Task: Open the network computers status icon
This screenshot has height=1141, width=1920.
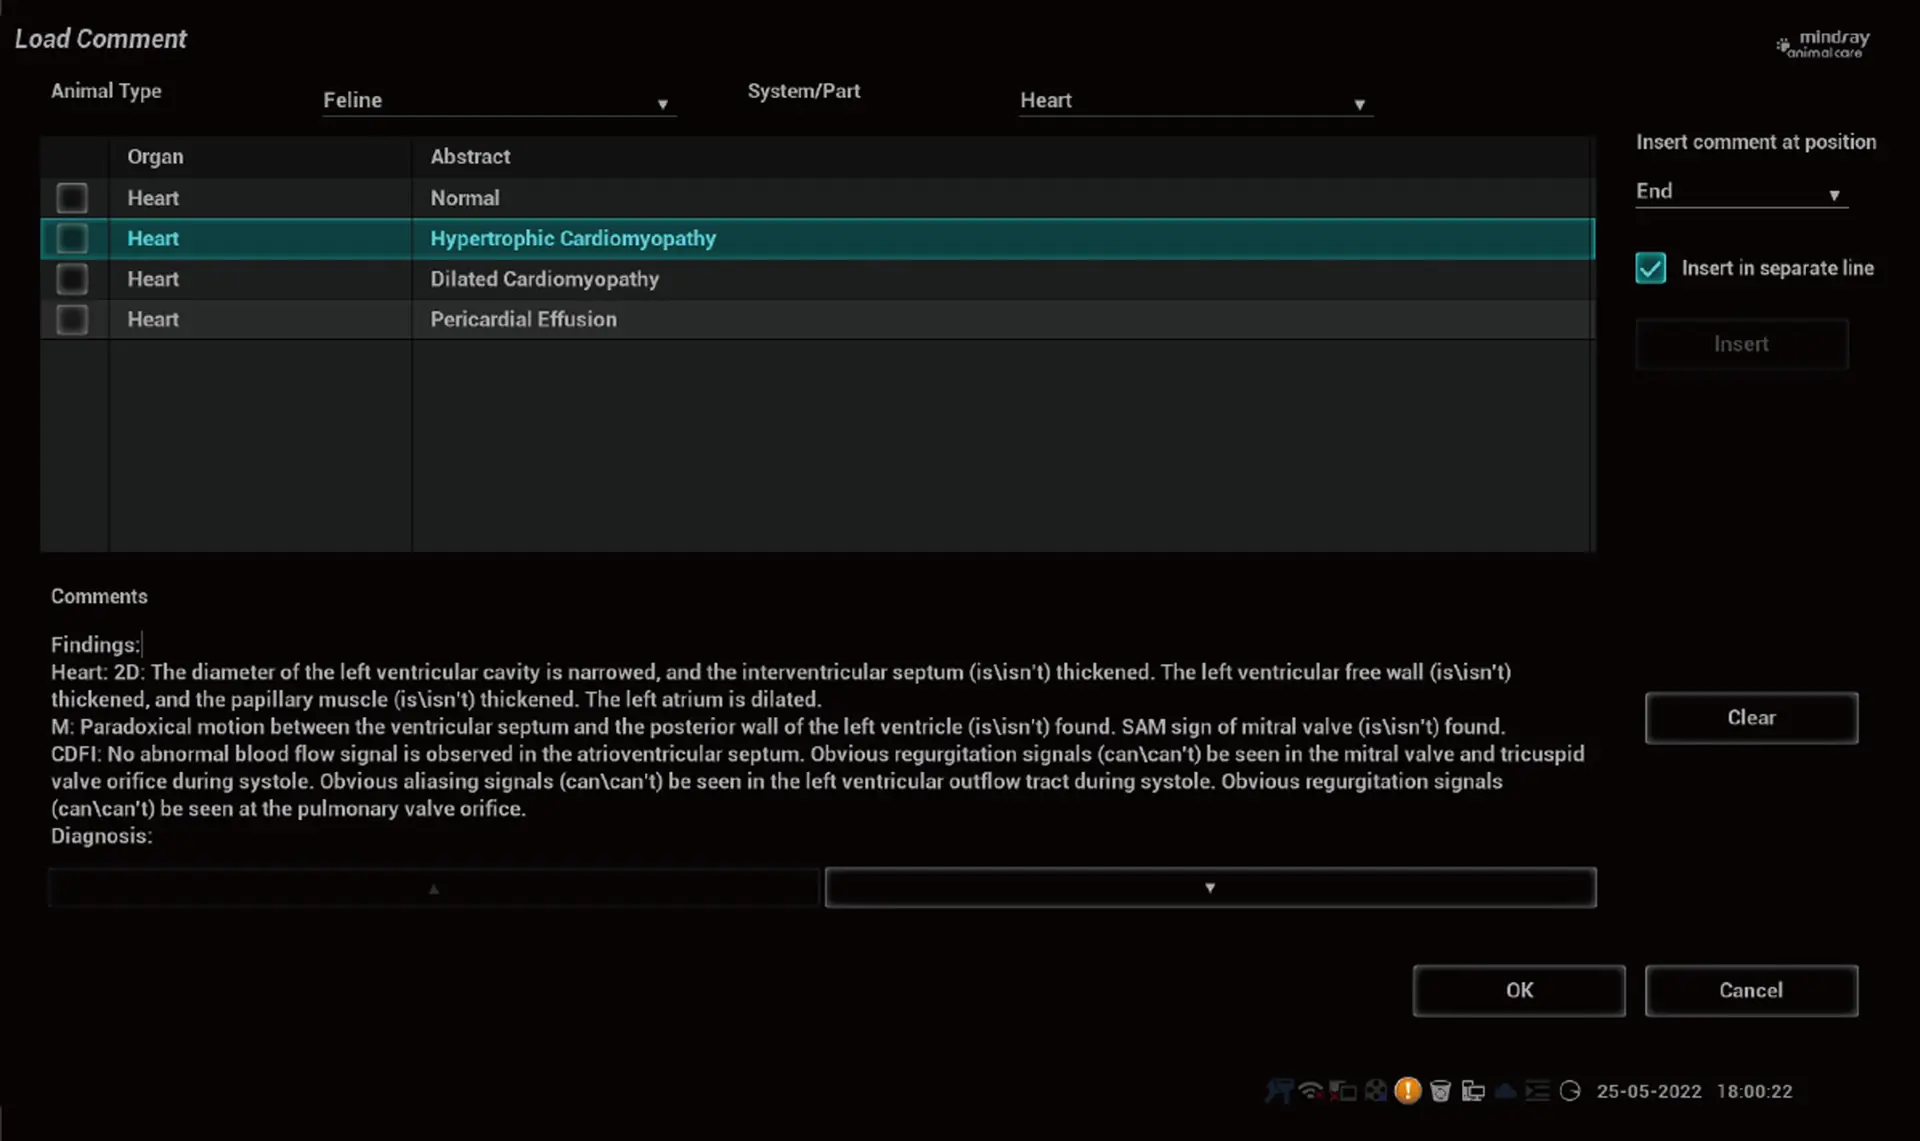Action: 1473,1091
